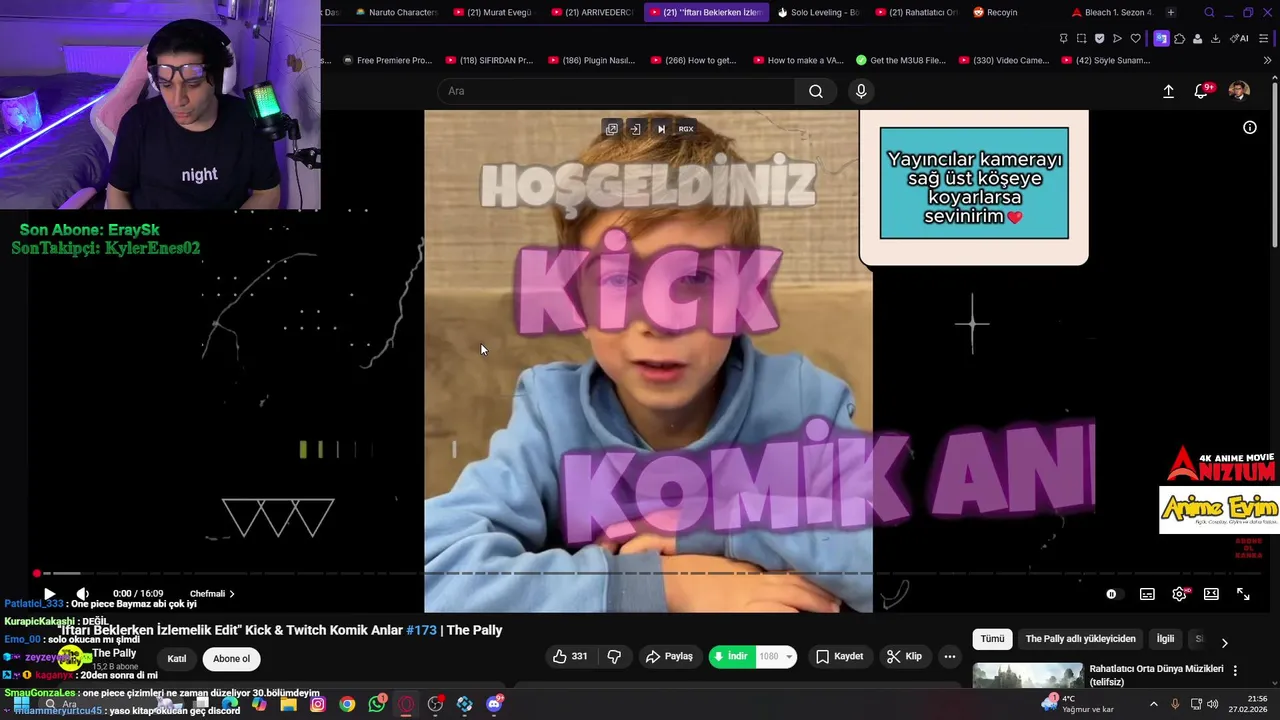Open Instagram from the taskbar

(318, 704)
